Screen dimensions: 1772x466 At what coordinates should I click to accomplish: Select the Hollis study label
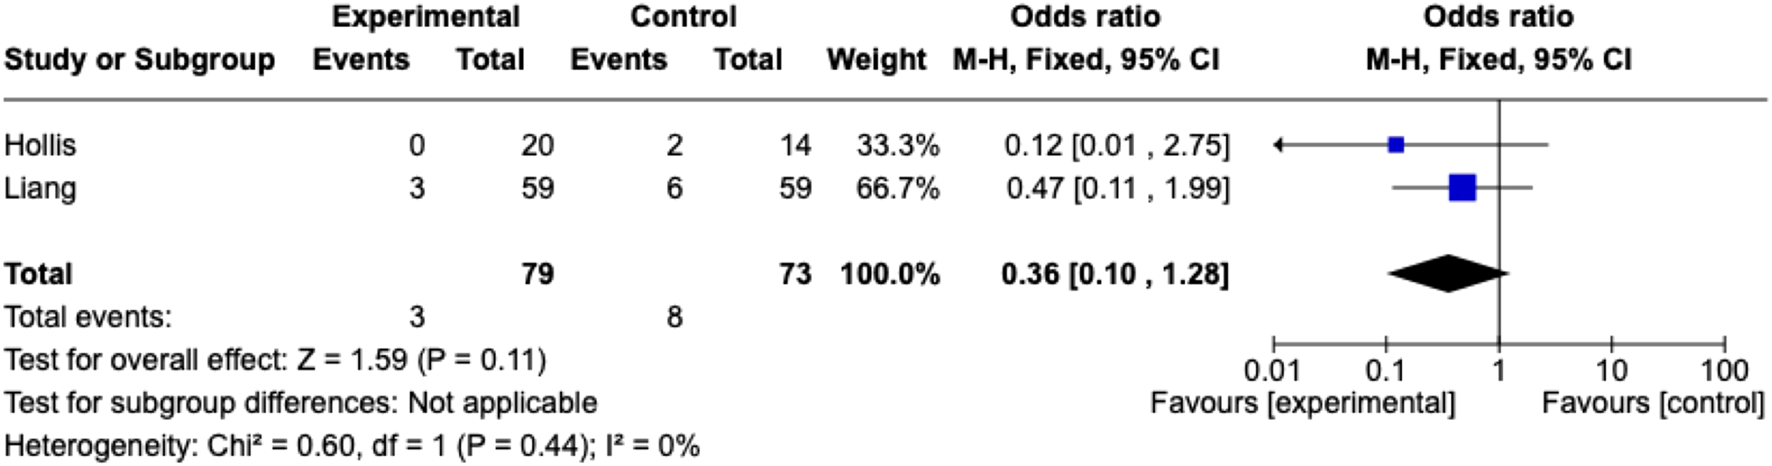pos(40,145)
